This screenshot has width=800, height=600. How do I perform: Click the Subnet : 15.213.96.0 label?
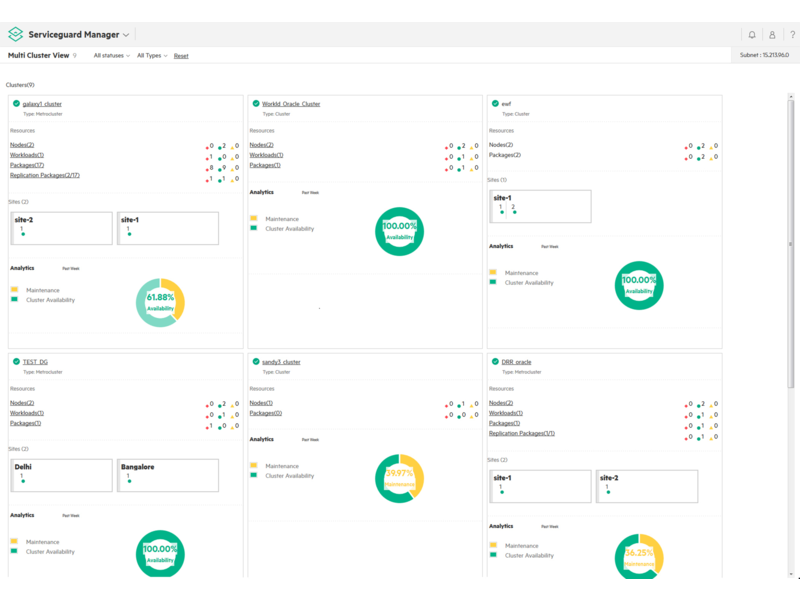pos(764,55)
